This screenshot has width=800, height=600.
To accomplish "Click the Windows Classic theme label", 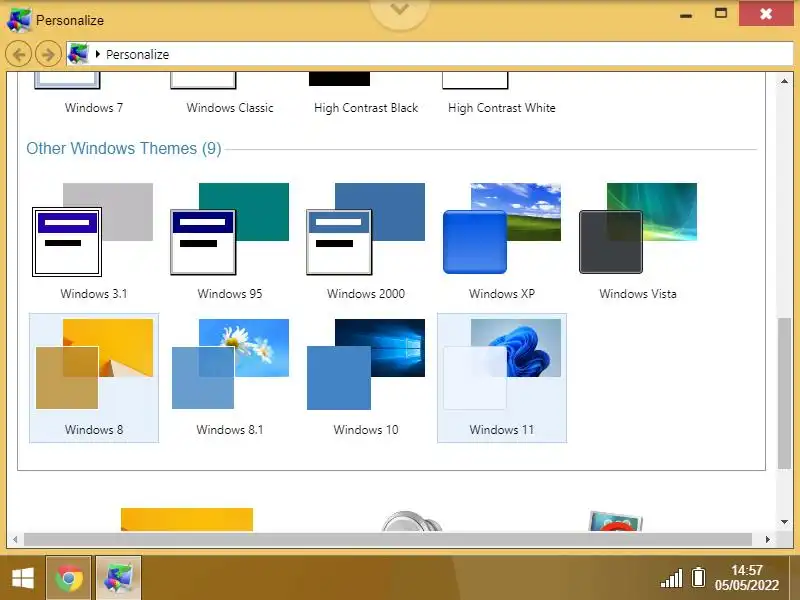I will click(230, 108).
